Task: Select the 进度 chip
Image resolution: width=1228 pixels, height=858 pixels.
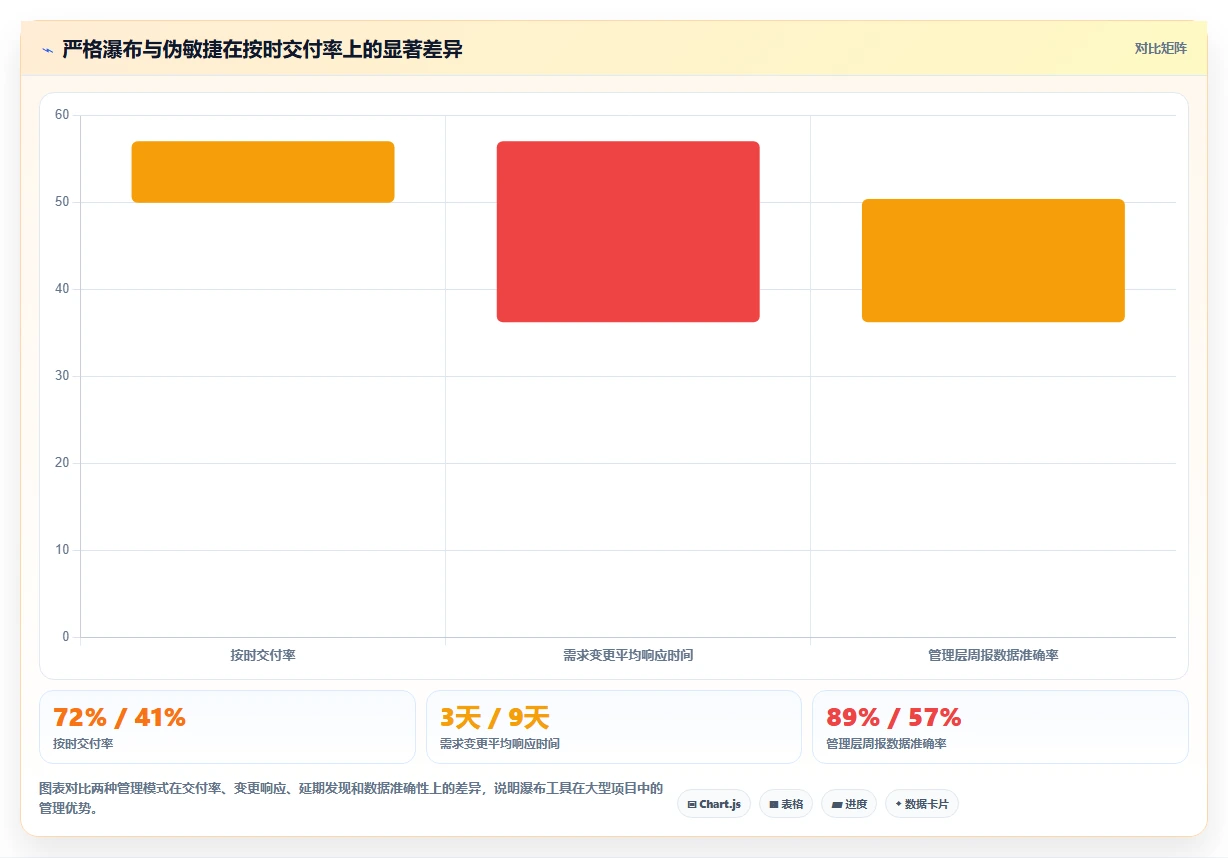Action: pos(849,804)
